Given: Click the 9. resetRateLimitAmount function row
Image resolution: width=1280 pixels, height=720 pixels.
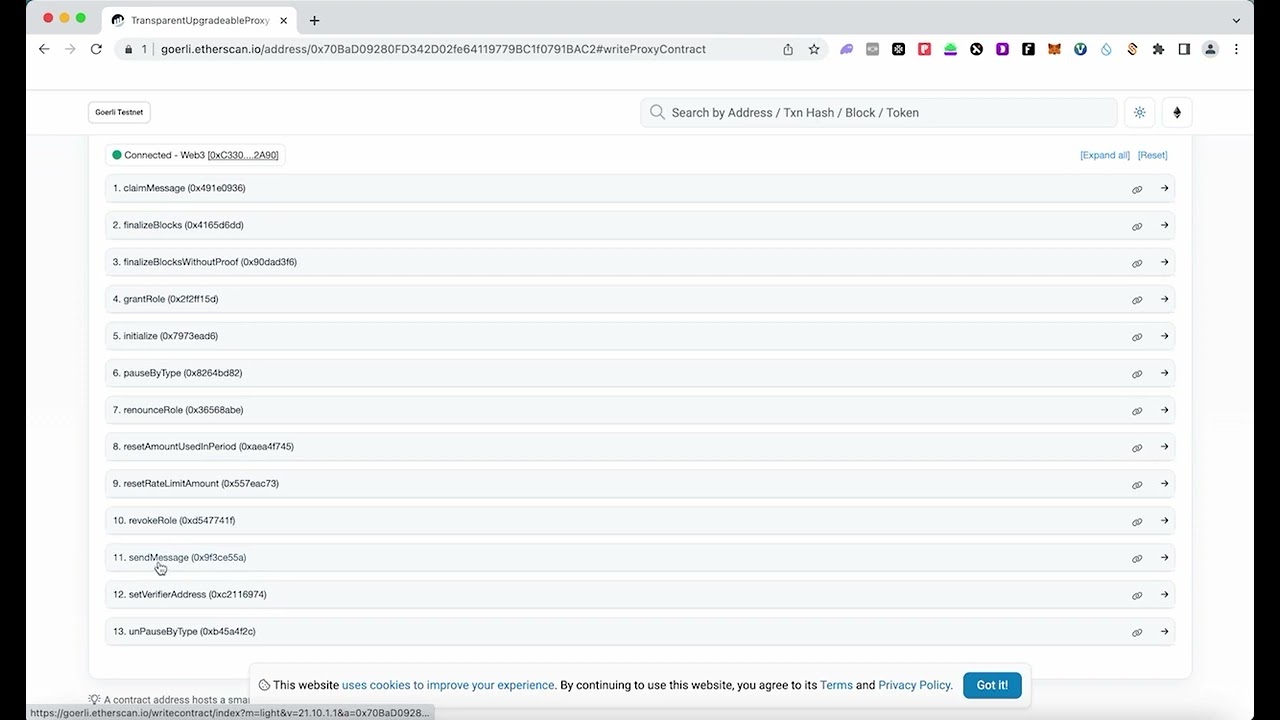Looking at the screenshot, I should pos(640,484).
